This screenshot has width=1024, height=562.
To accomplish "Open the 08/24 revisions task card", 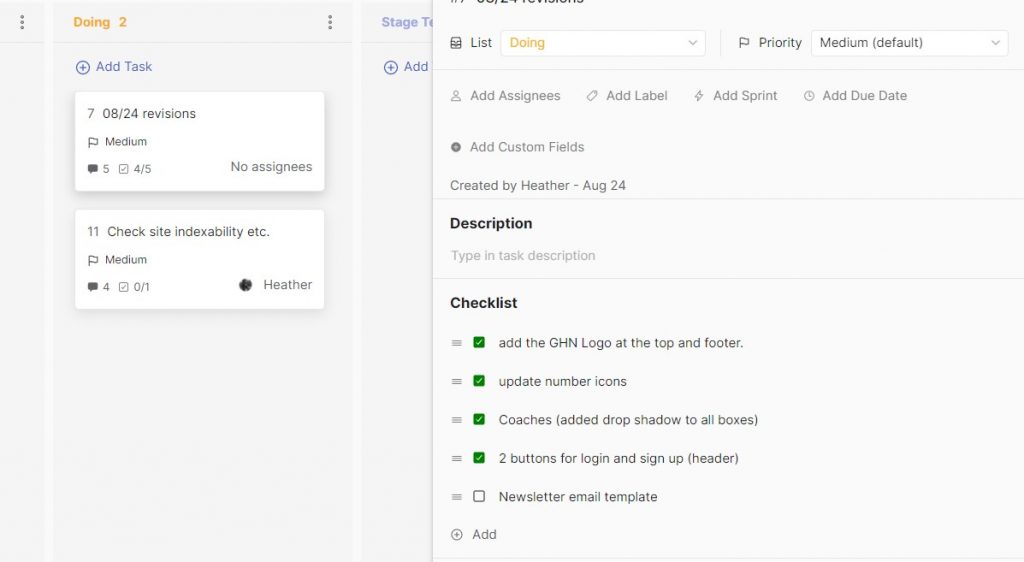I will [199, 114].
